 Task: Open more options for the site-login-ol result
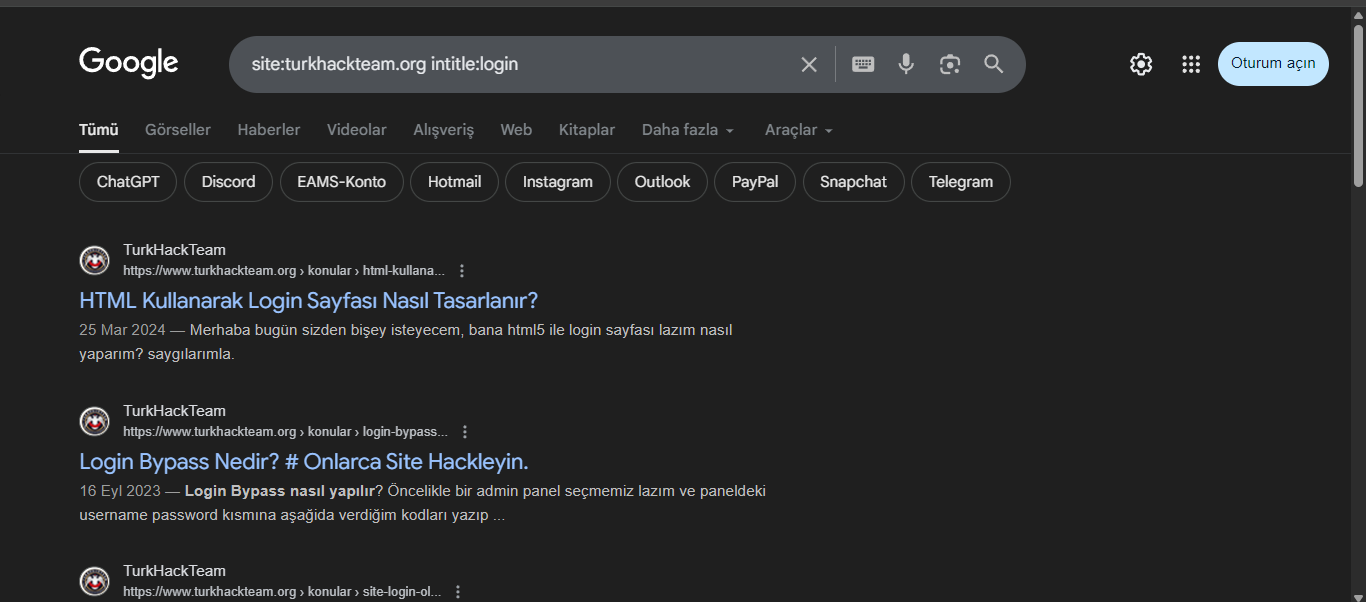458,592
